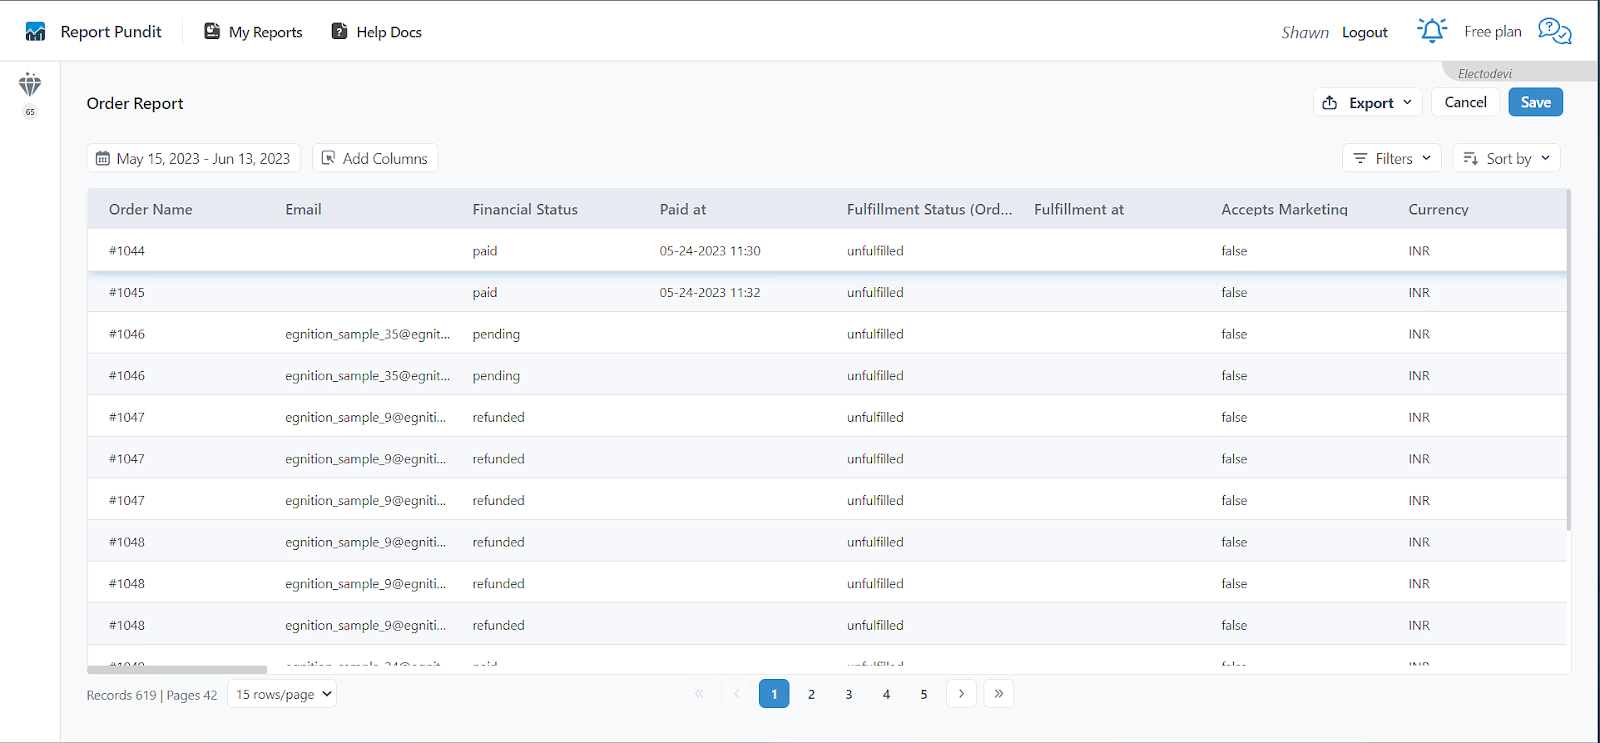
Task: Click the Fulfillment Status column header
Action: pyautogui.click(x=930, y=209)
